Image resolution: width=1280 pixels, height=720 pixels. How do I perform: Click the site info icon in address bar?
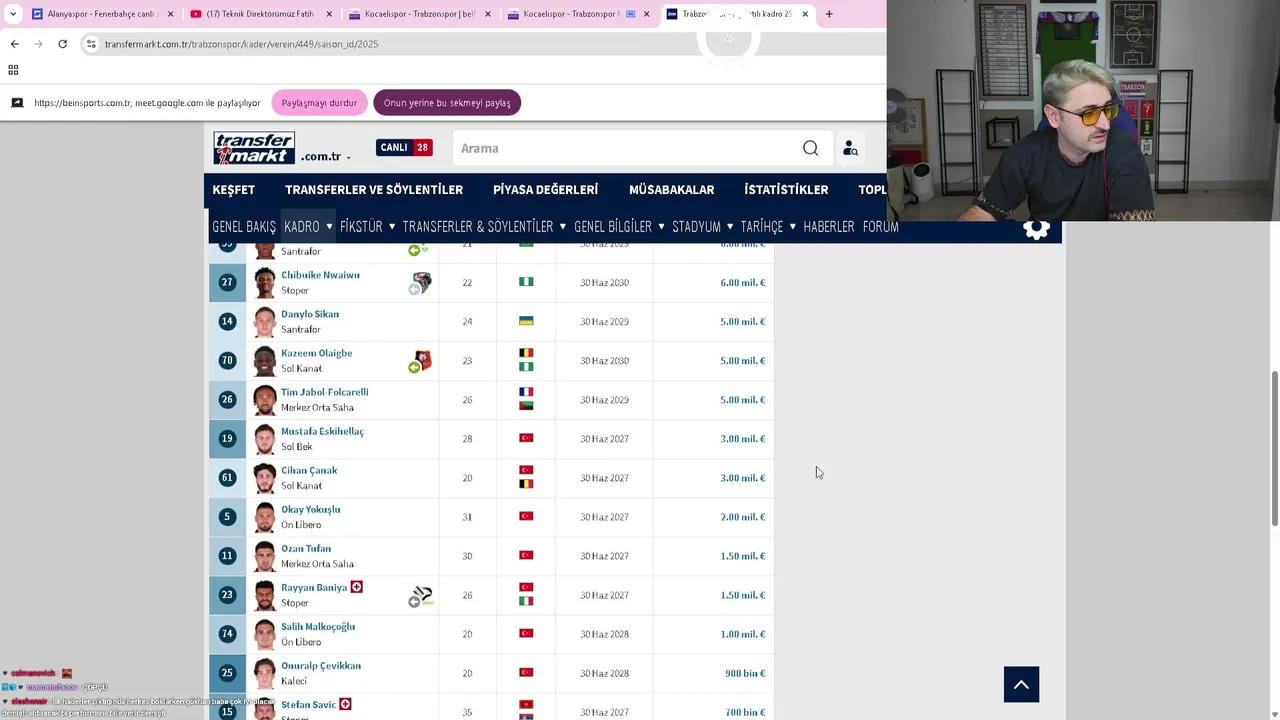[x=91, y=44]
